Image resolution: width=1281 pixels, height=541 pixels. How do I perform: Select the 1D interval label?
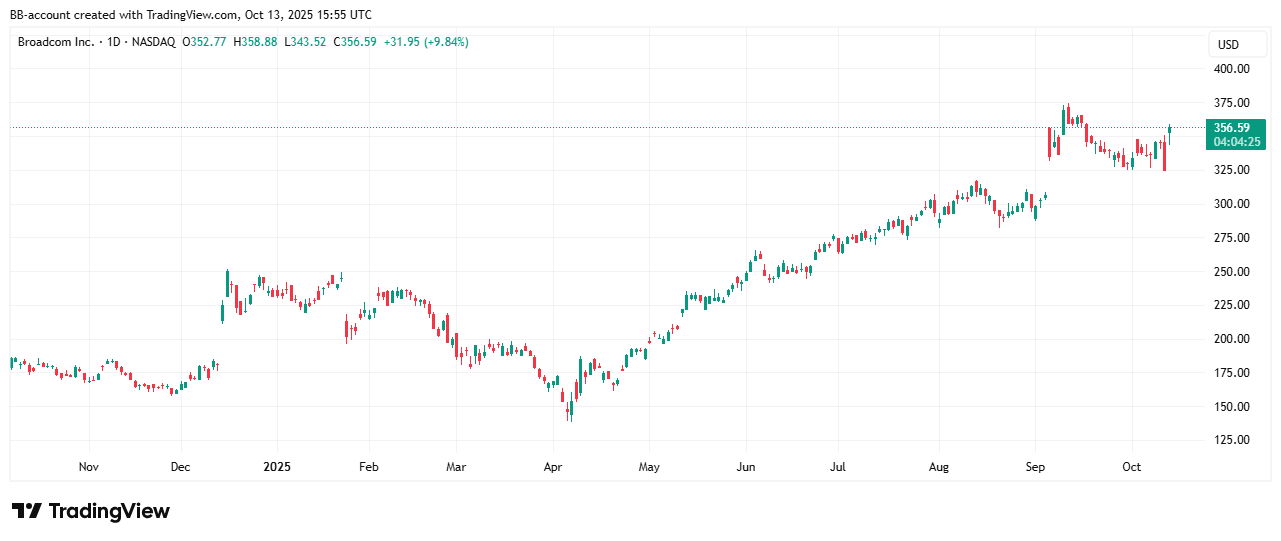tap(114, 42)
